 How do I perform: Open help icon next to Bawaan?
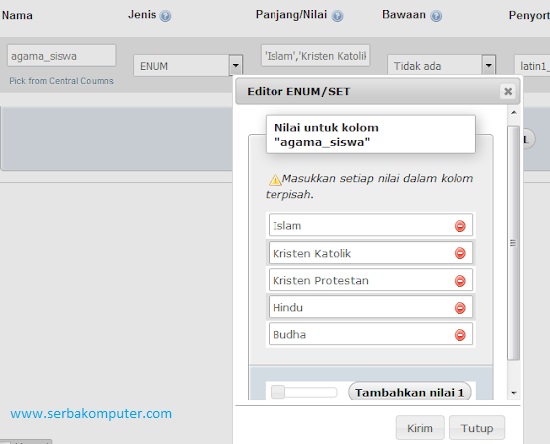(436, 16)
